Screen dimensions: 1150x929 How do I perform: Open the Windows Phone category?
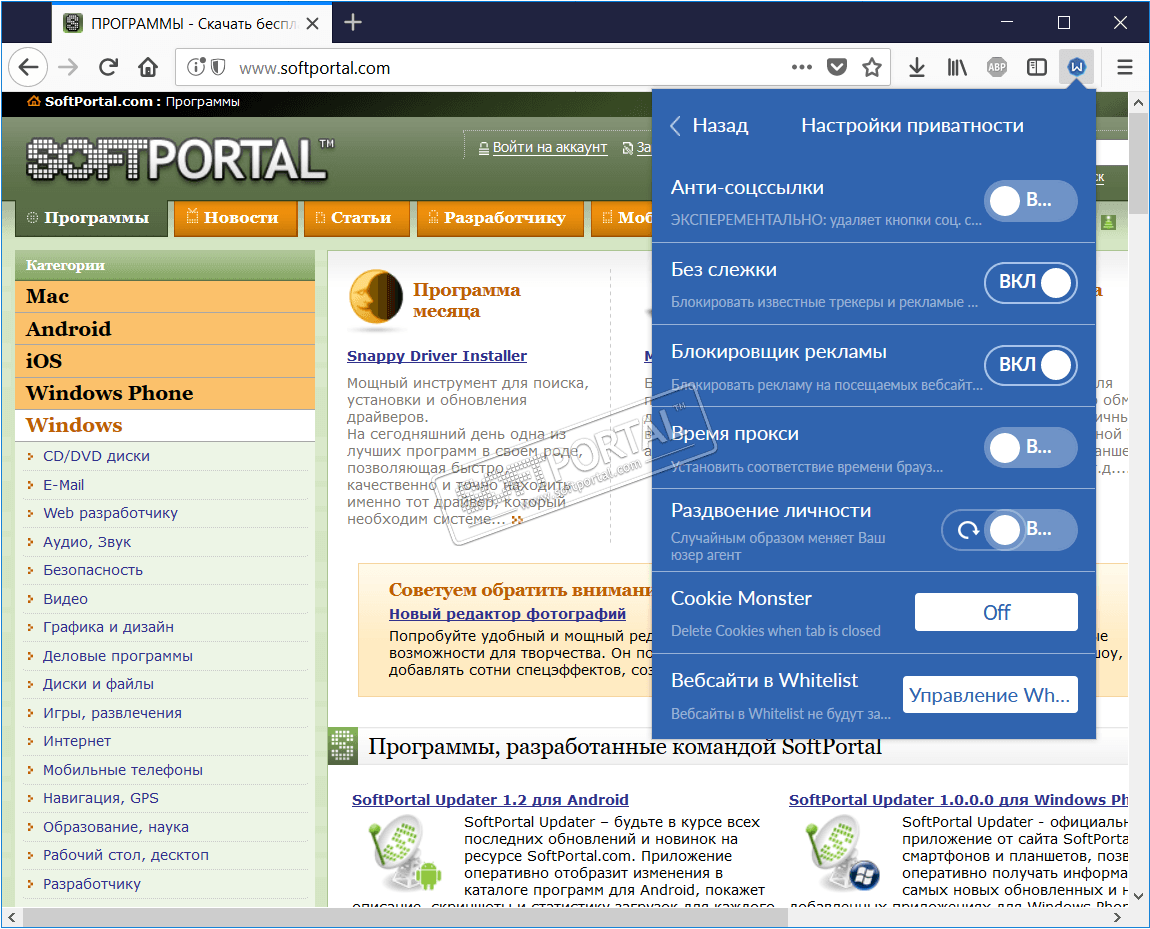pyautogui.click(x=165, y=393)
